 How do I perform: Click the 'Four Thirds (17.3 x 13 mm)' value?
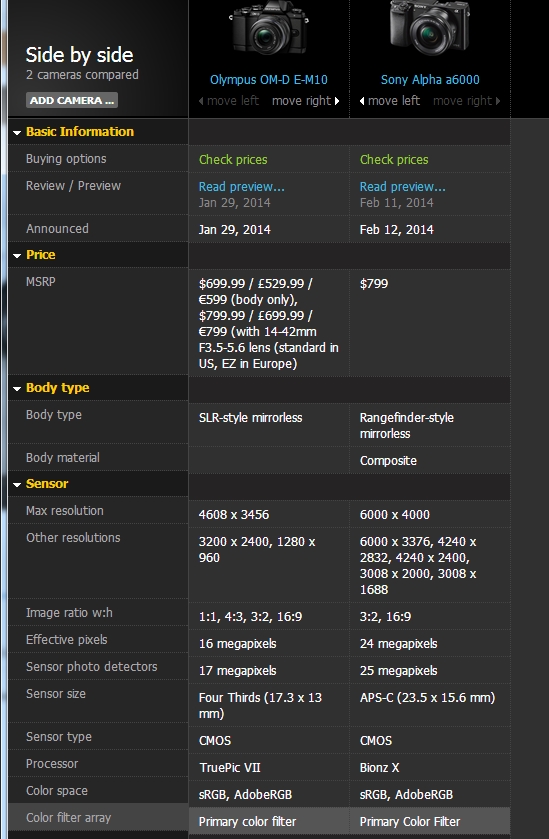[260, 705]
